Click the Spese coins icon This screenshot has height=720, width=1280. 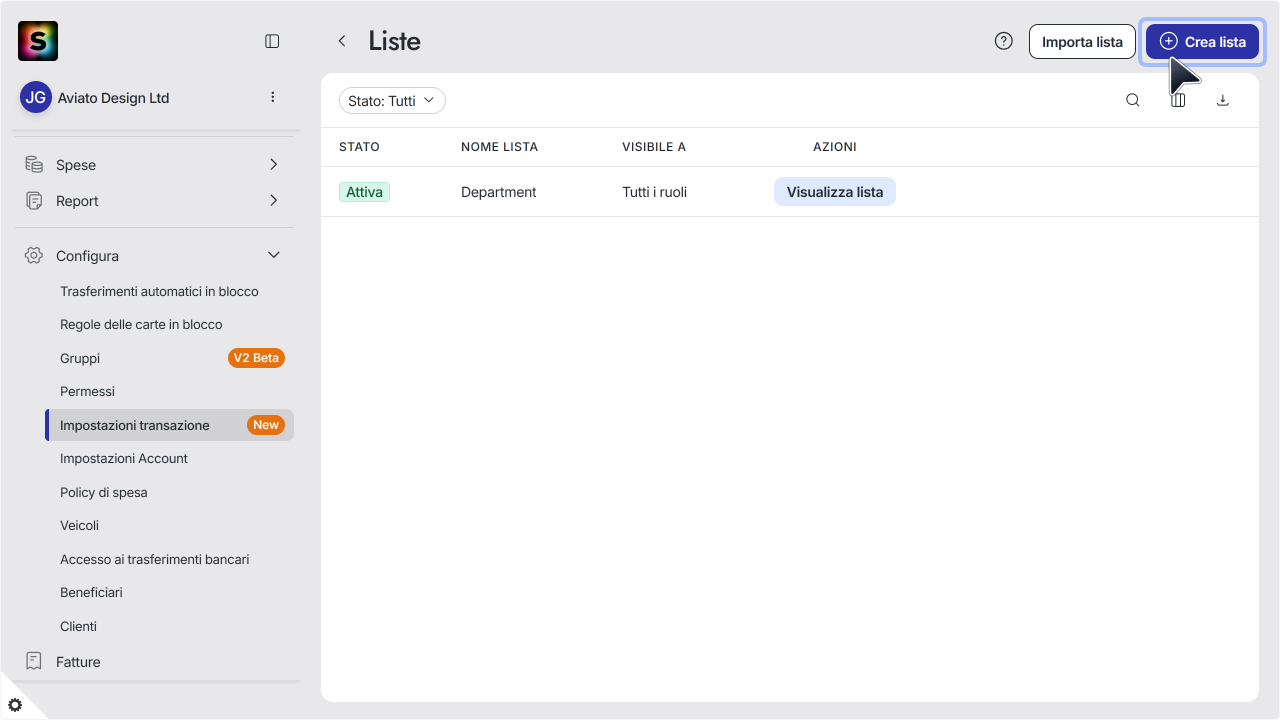[34, 164]
